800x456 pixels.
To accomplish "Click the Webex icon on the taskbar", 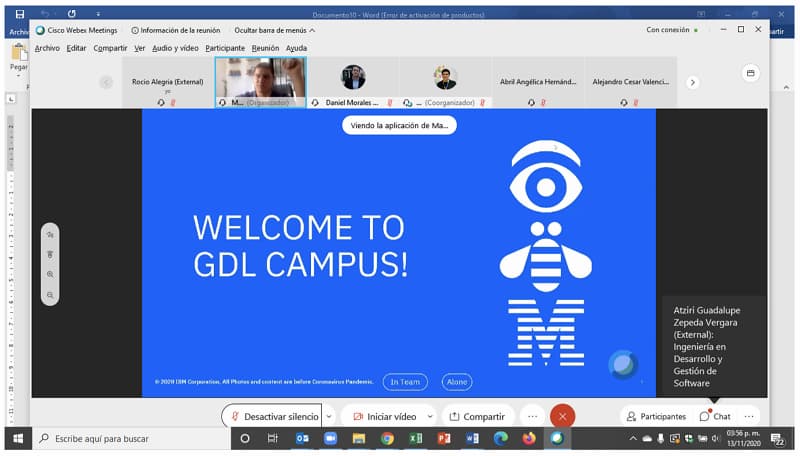I will [x=557, y=438].
